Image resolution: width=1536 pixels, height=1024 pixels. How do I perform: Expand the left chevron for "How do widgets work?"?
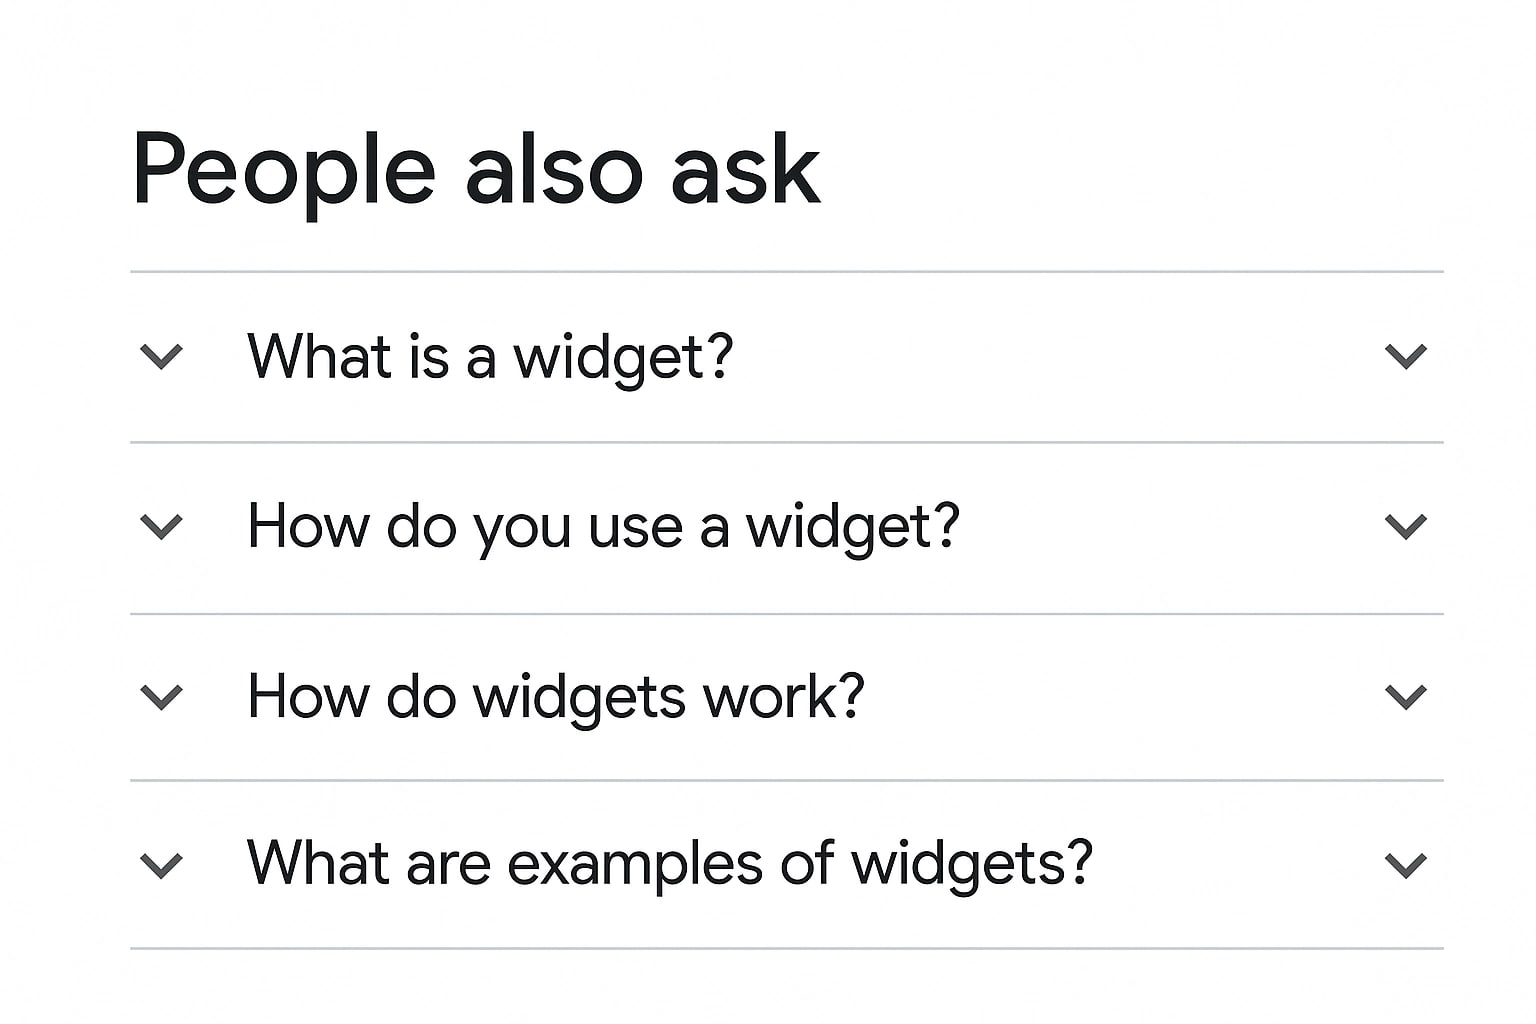pos(162,695)
